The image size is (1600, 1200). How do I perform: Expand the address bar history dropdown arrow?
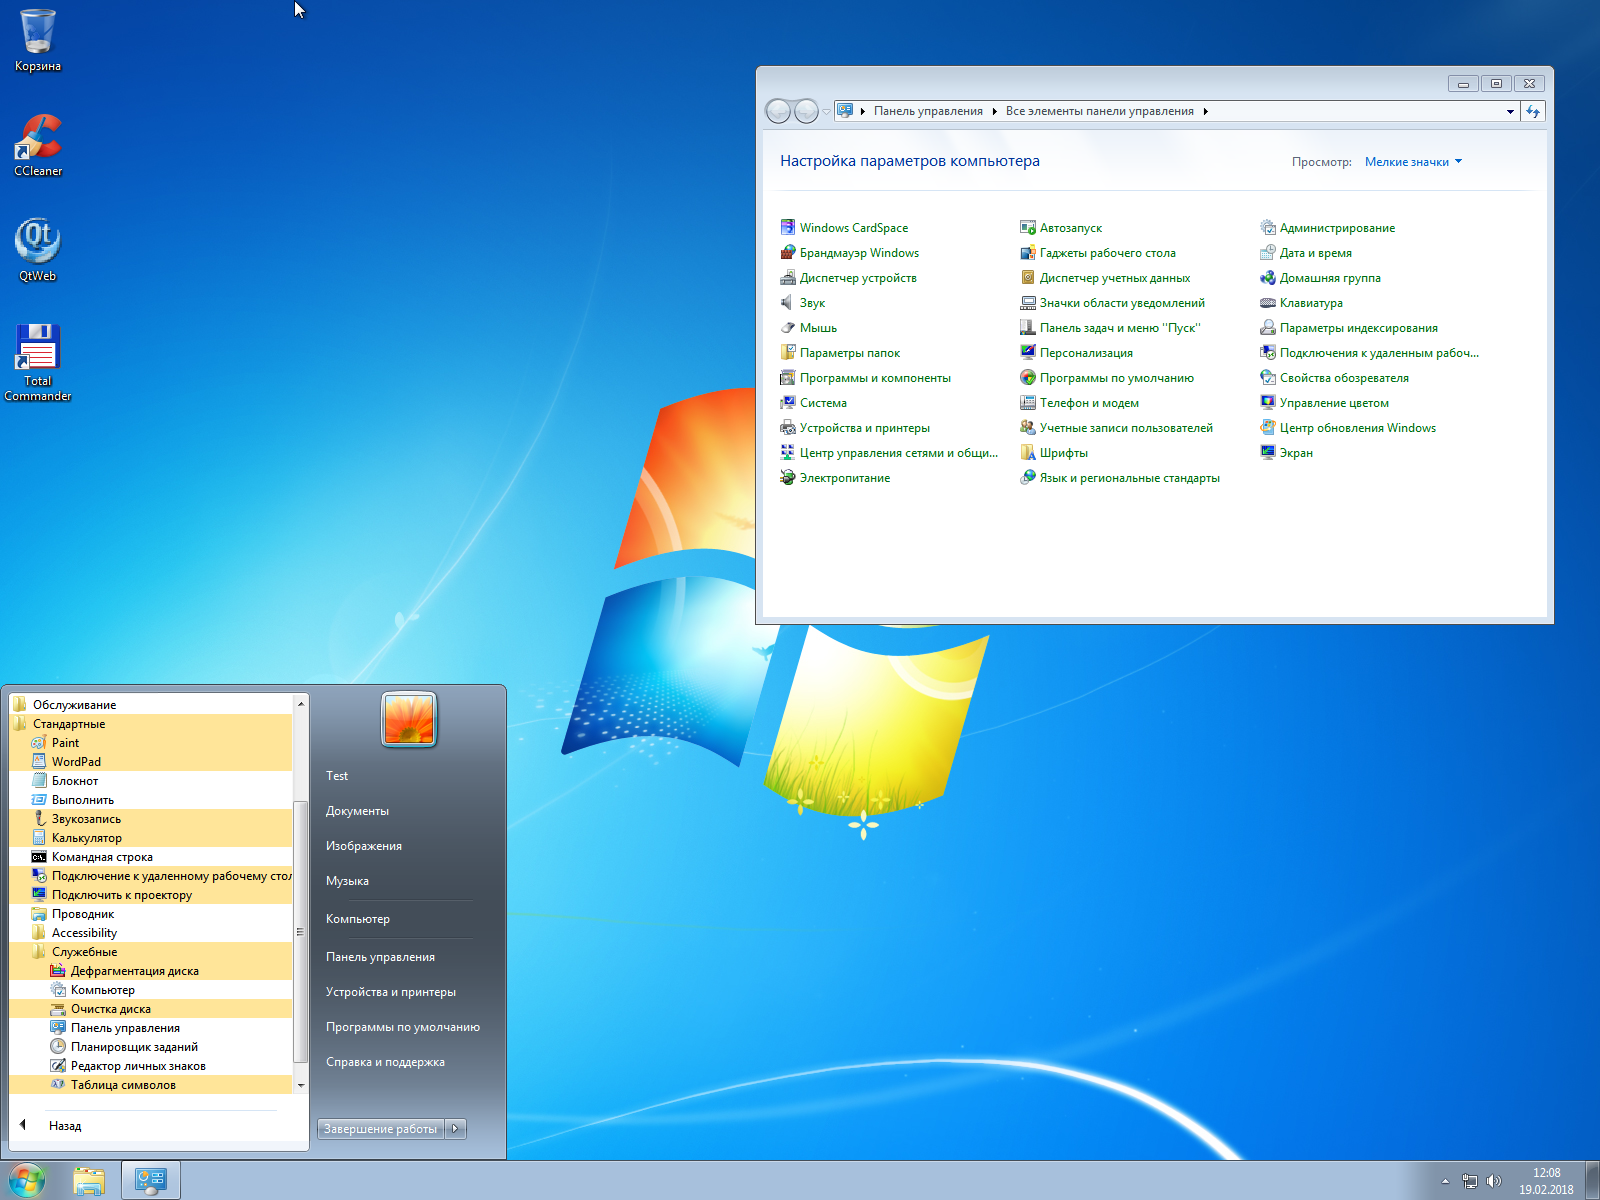tap(1510, 112)
